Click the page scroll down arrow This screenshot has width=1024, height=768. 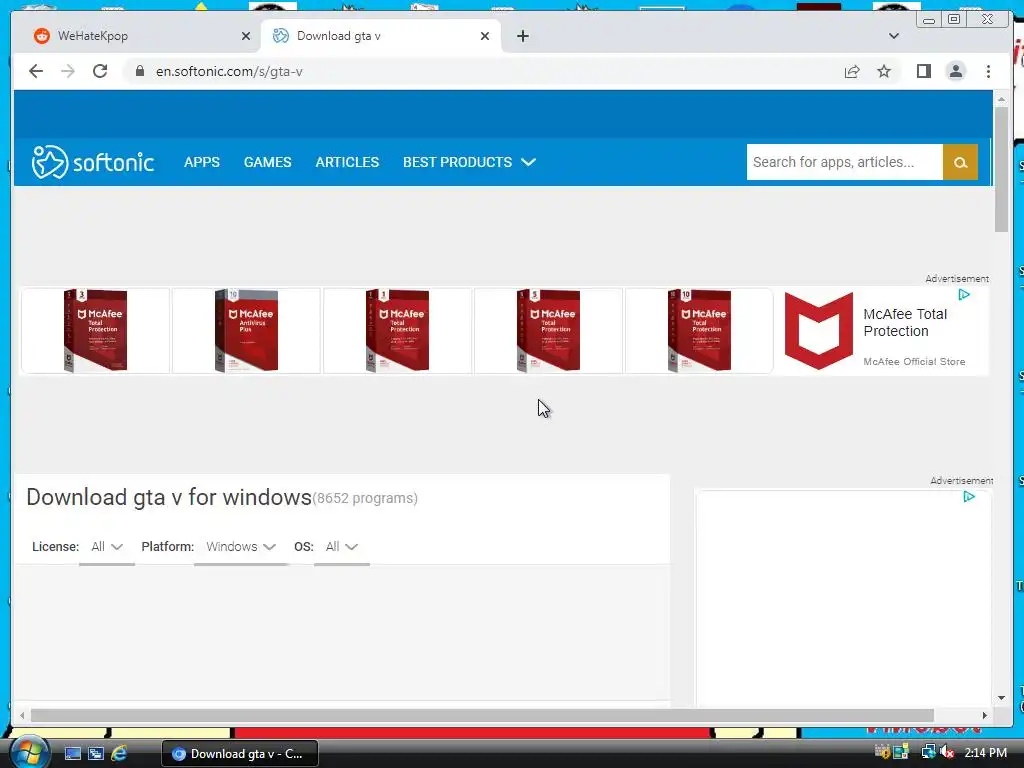(1001, 698)
